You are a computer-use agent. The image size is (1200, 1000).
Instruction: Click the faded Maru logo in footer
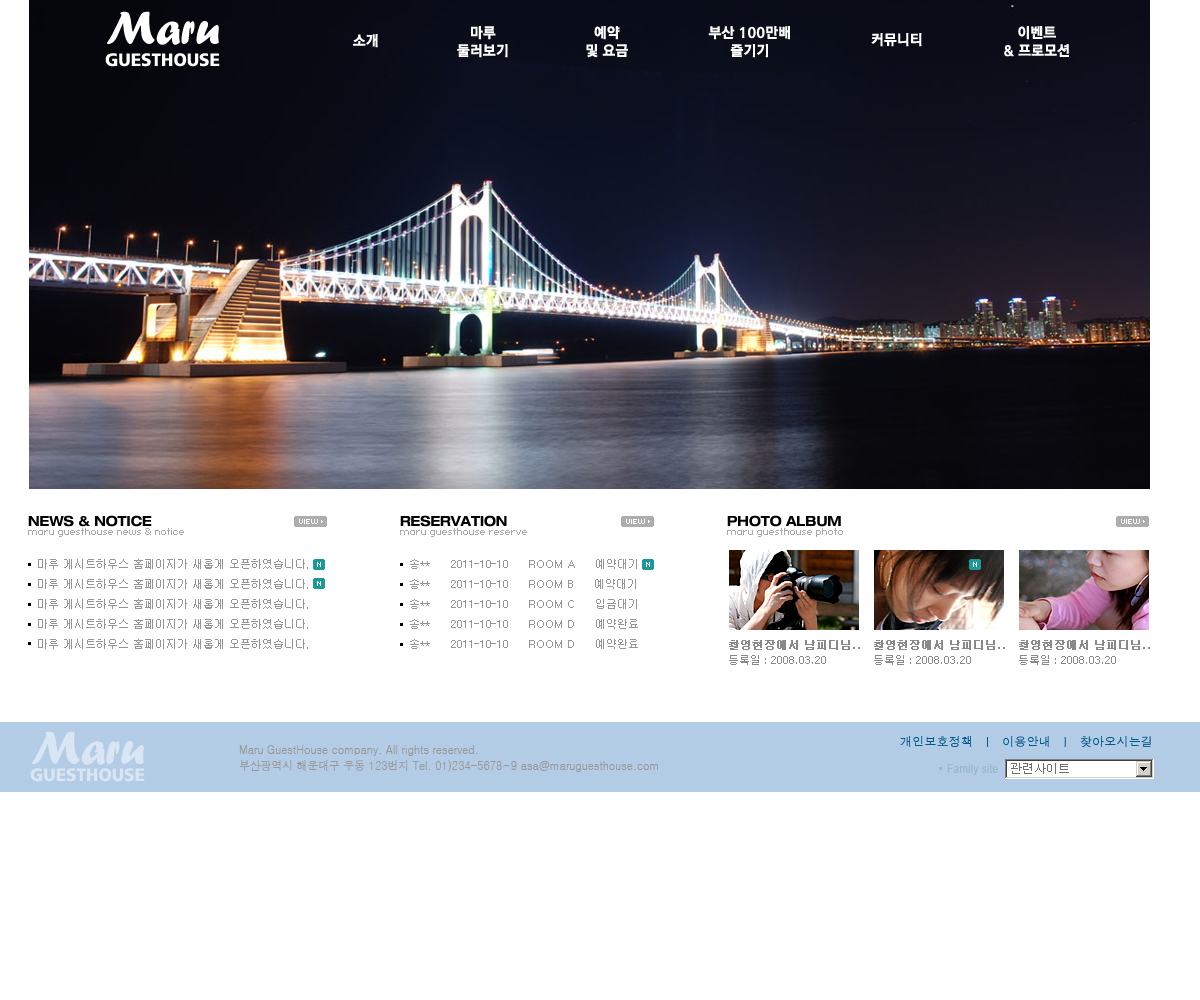[x=87, y=757]
